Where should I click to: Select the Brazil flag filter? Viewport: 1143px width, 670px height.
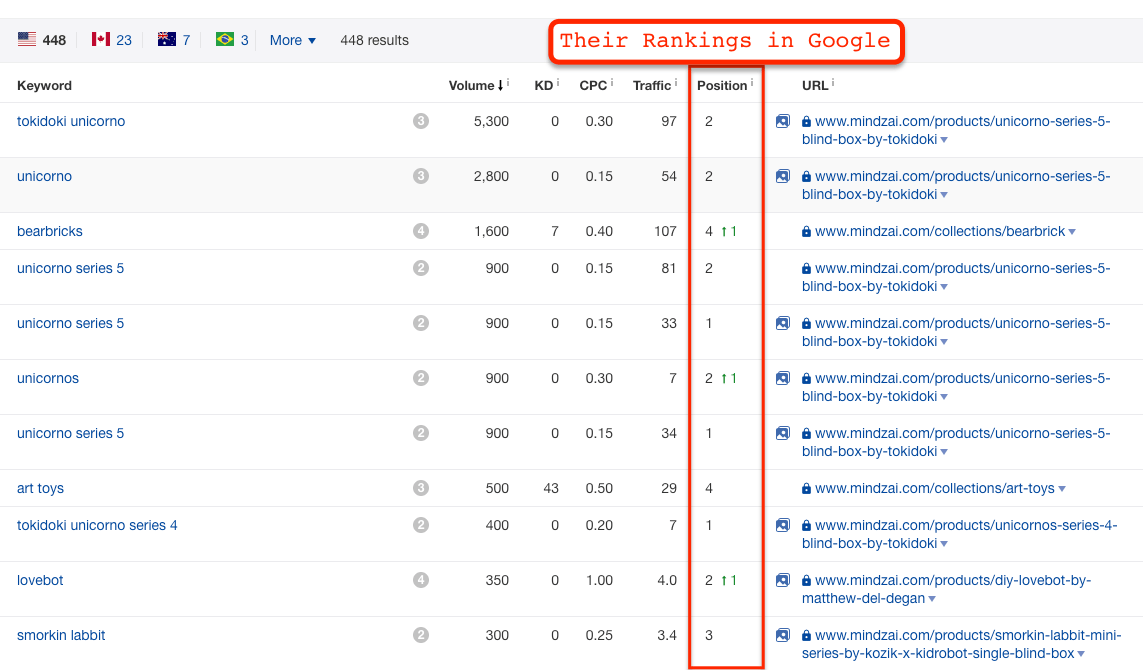232,40
